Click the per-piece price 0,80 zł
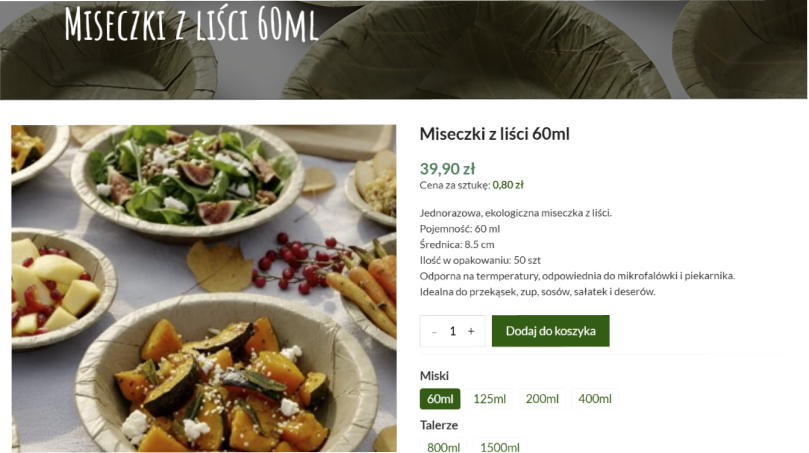The width and height of the screenshot is (809, 453). tap(508, 185)
